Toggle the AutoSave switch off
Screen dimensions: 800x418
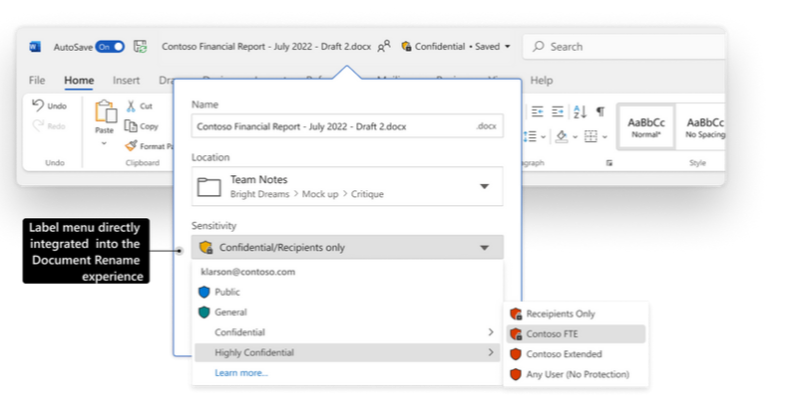click(x=110, y=47)
